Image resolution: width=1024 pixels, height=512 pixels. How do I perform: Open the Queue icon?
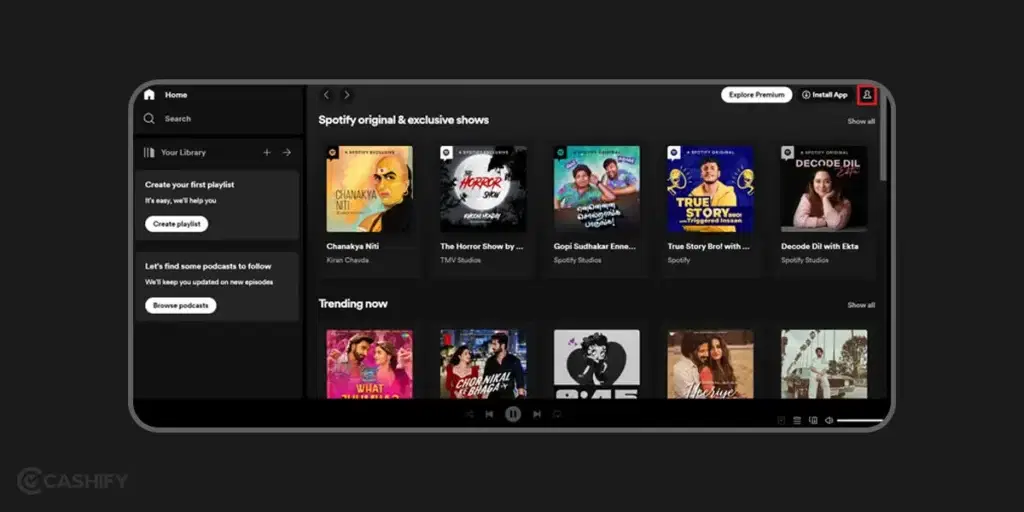tap(797, 421)
